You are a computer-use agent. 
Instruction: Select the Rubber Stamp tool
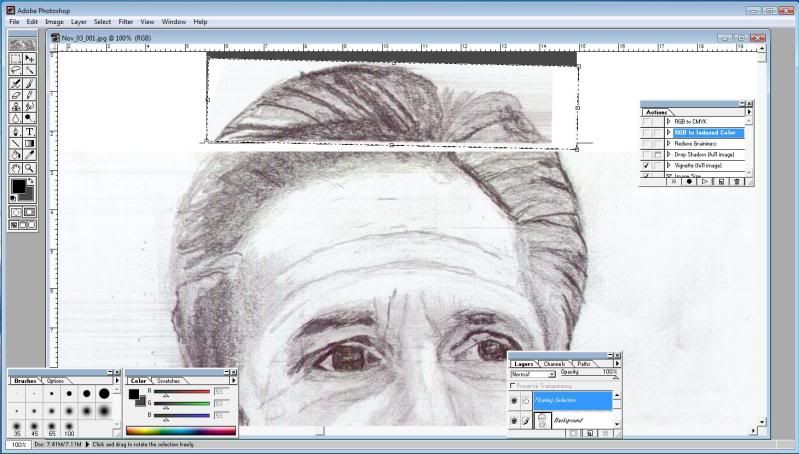[x=16, y=106]
